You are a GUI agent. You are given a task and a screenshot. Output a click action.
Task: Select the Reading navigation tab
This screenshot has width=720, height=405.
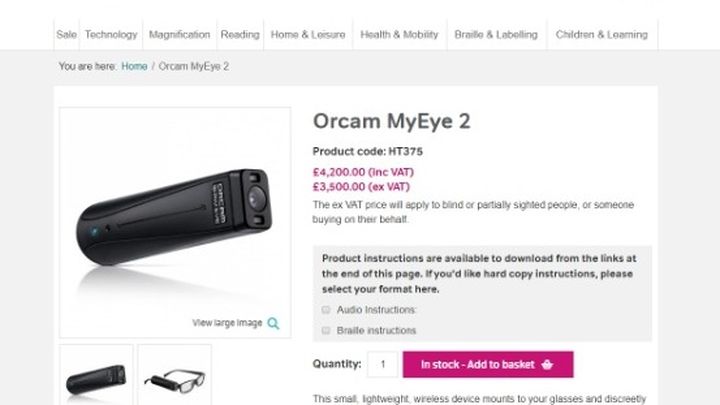[240, 34]
